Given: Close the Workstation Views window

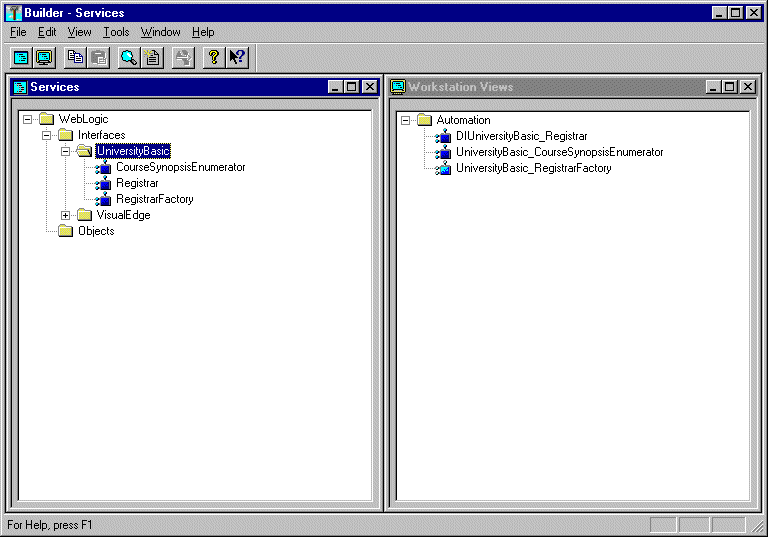Looking at the screenshot, I should [748, 87].
